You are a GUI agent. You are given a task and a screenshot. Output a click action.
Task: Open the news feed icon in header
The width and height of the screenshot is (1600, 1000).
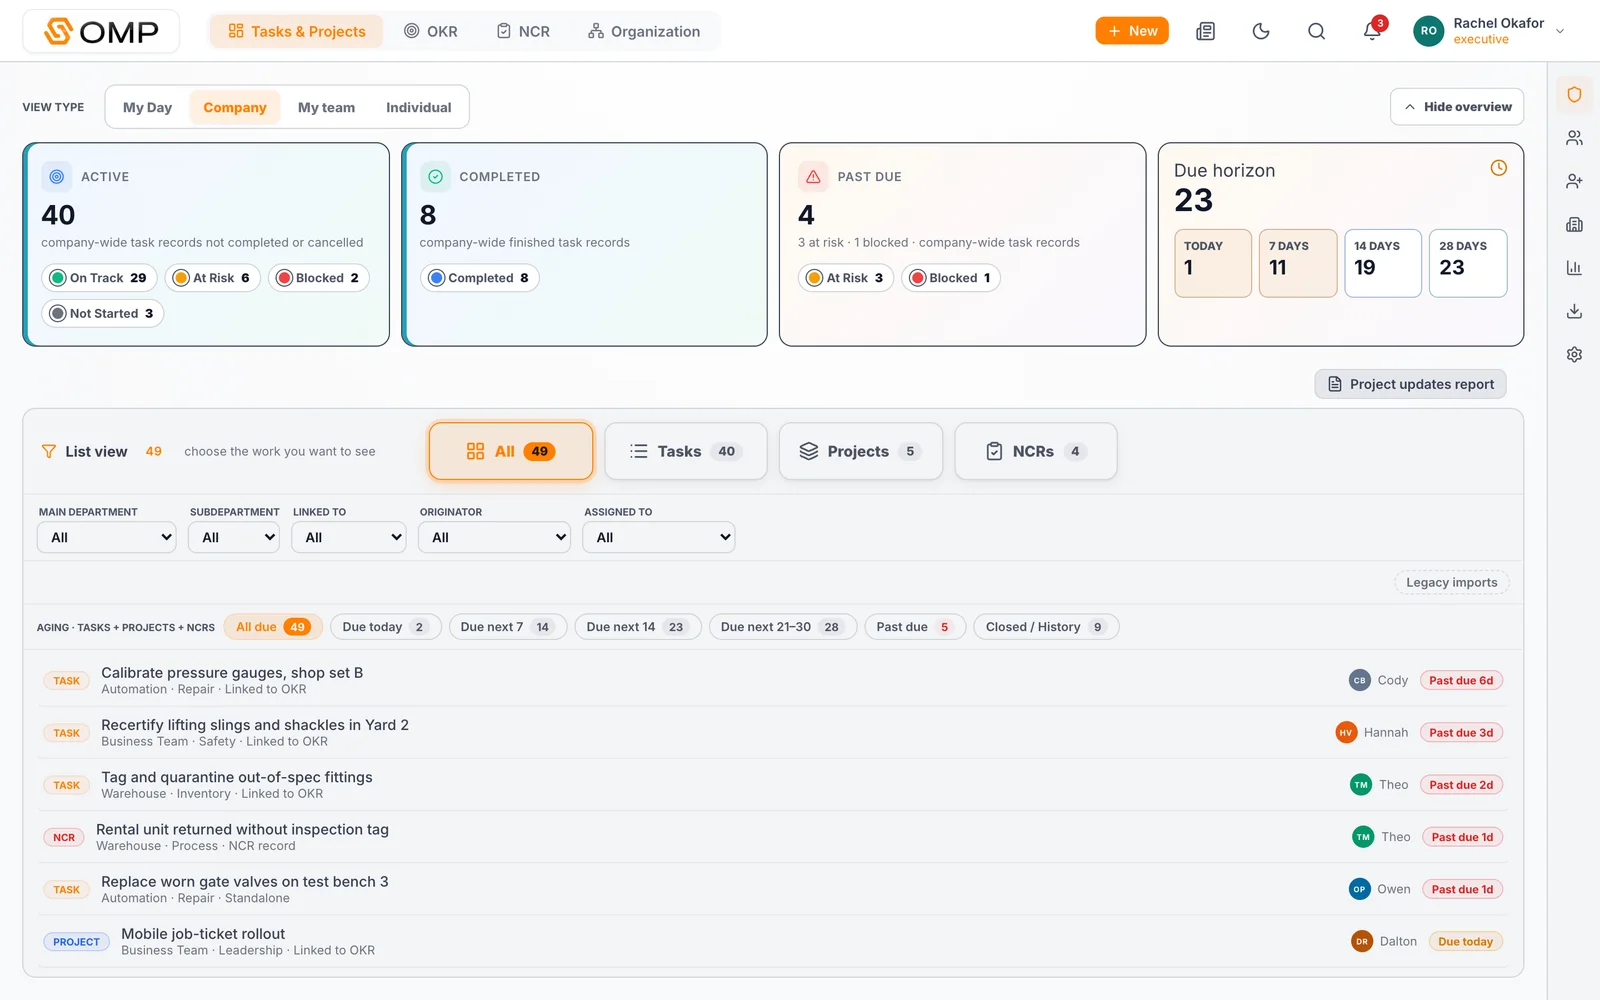coord(1205,31)
